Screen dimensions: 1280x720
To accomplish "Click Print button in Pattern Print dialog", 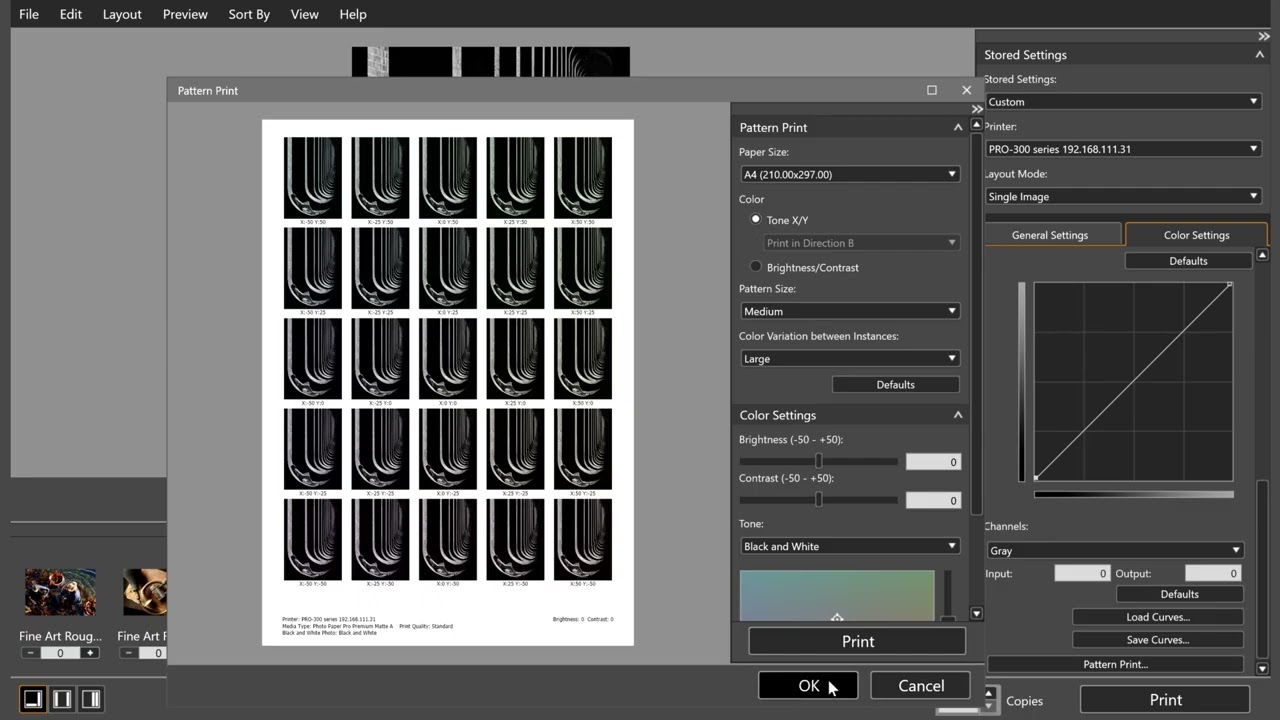I will pos(857,641).
